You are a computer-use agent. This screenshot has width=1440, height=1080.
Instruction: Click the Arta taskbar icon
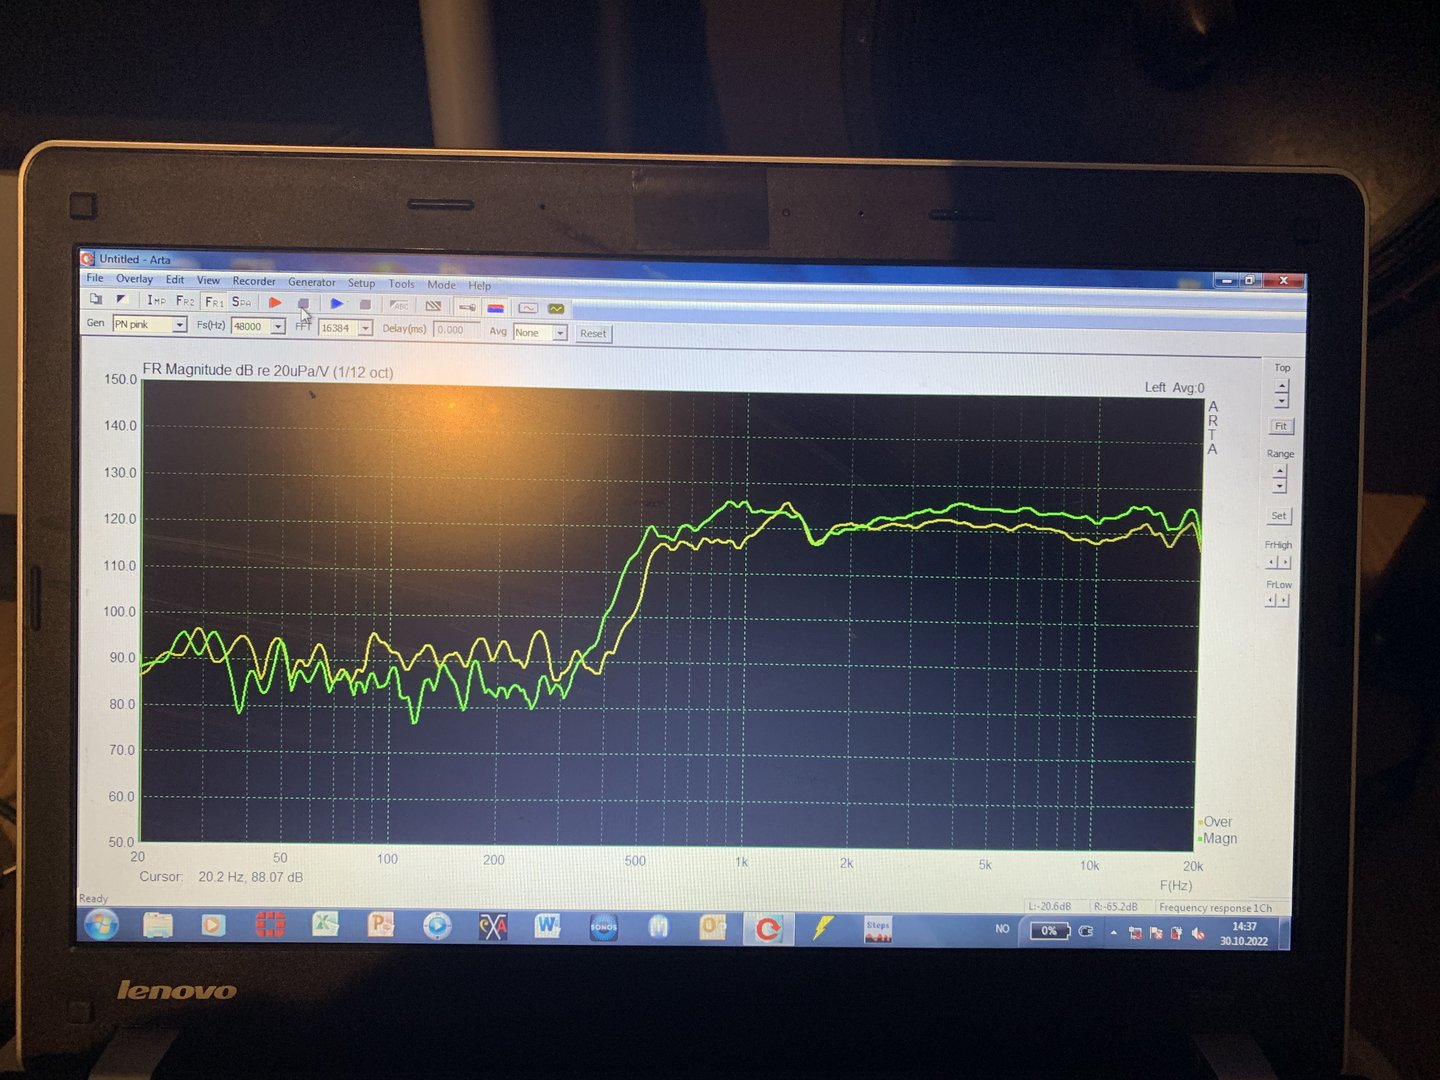click(768, 930)
